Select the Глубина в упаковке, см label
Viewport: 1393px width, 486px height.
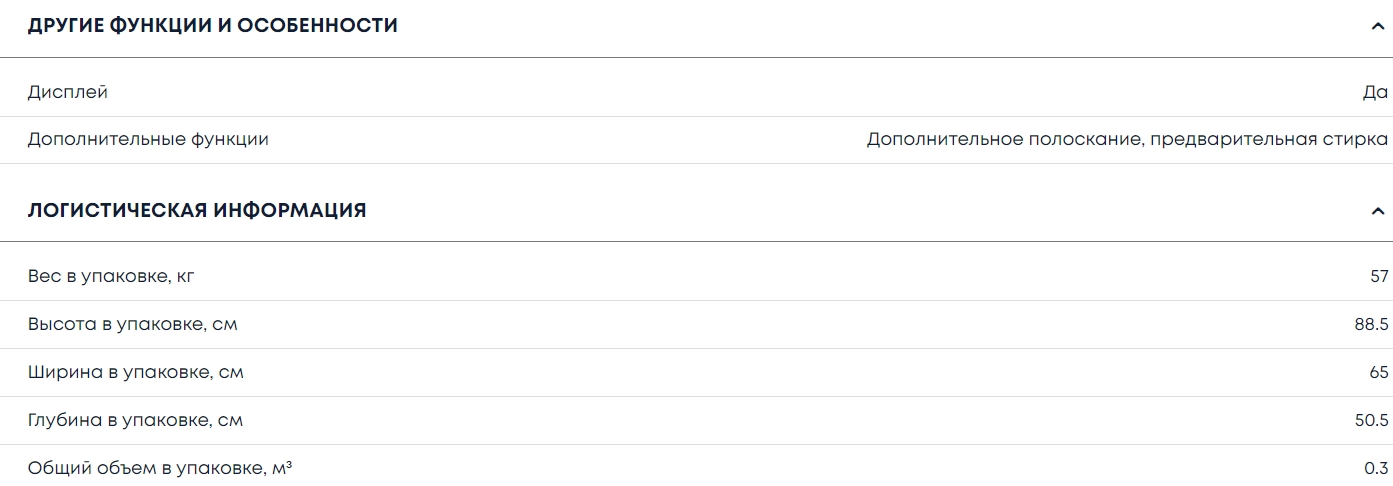pos(136,420)
